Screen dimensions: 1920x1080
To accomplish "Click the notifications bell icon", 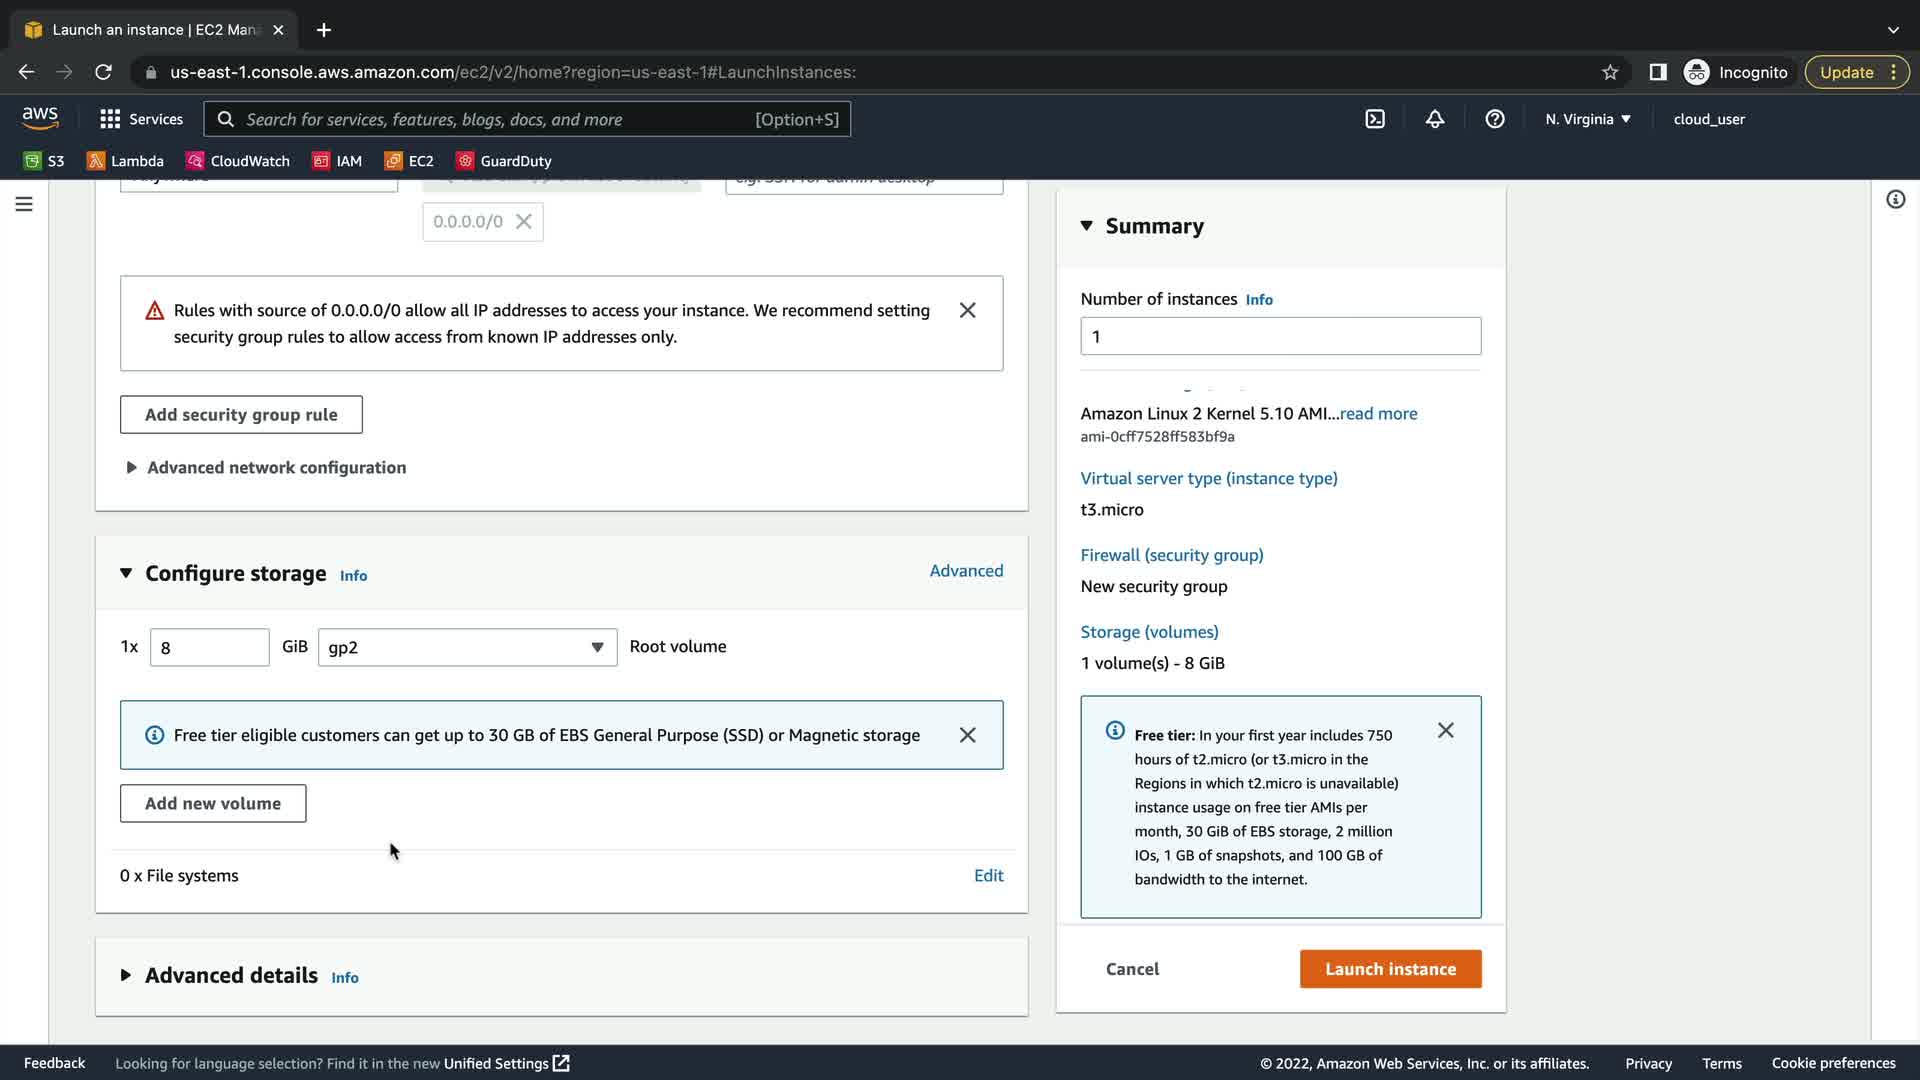I will tap(1435, 119).
